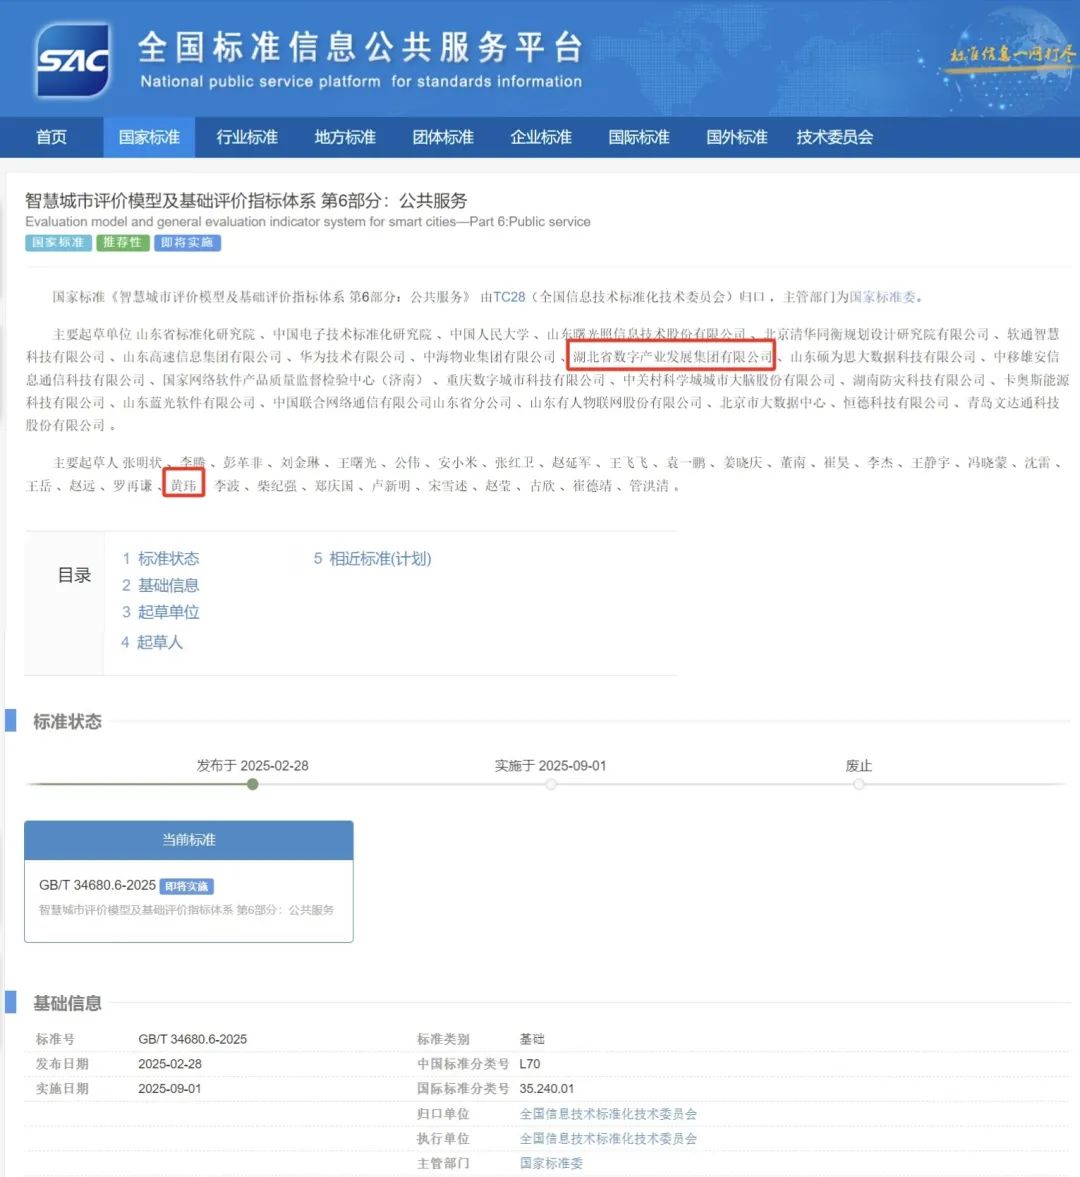Click the 基础信息 section heading
The image size is (1080, 1177).
tap(67, 1004)
